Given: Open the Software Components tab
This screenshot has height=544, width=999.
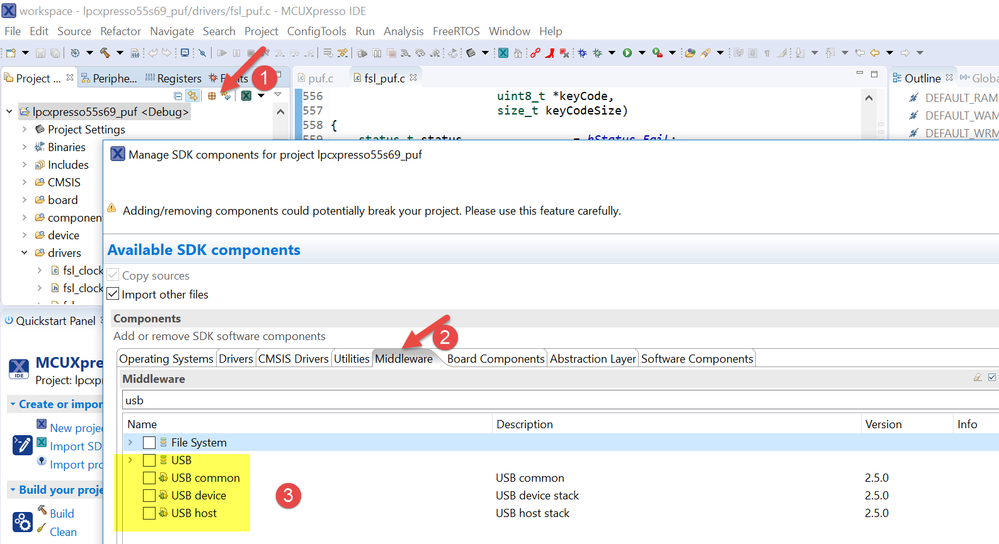Looking at the screenshot, I should click(697, 359).
